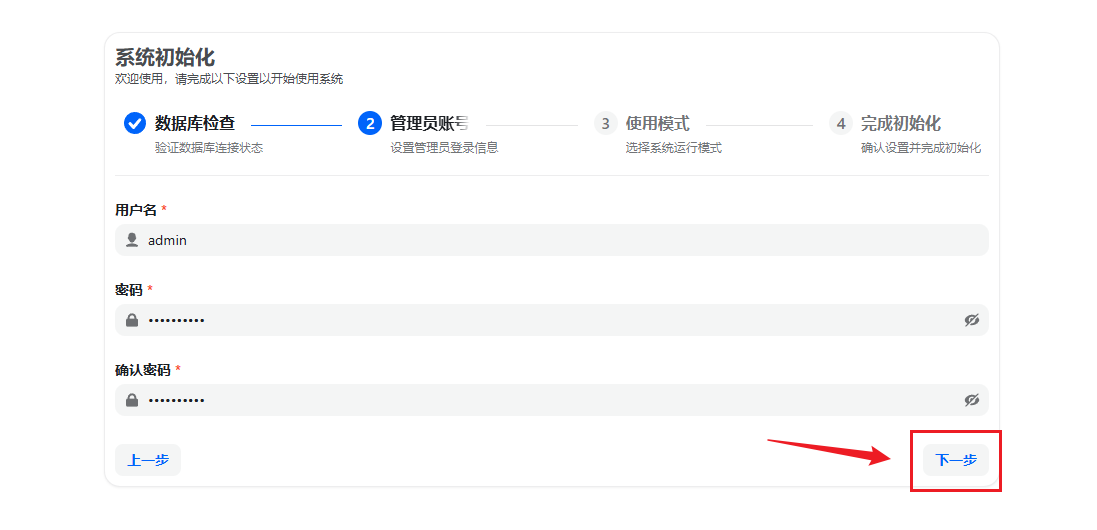
Task: Click inside the 确认密码 input field
Action: [x=550, y=400]
